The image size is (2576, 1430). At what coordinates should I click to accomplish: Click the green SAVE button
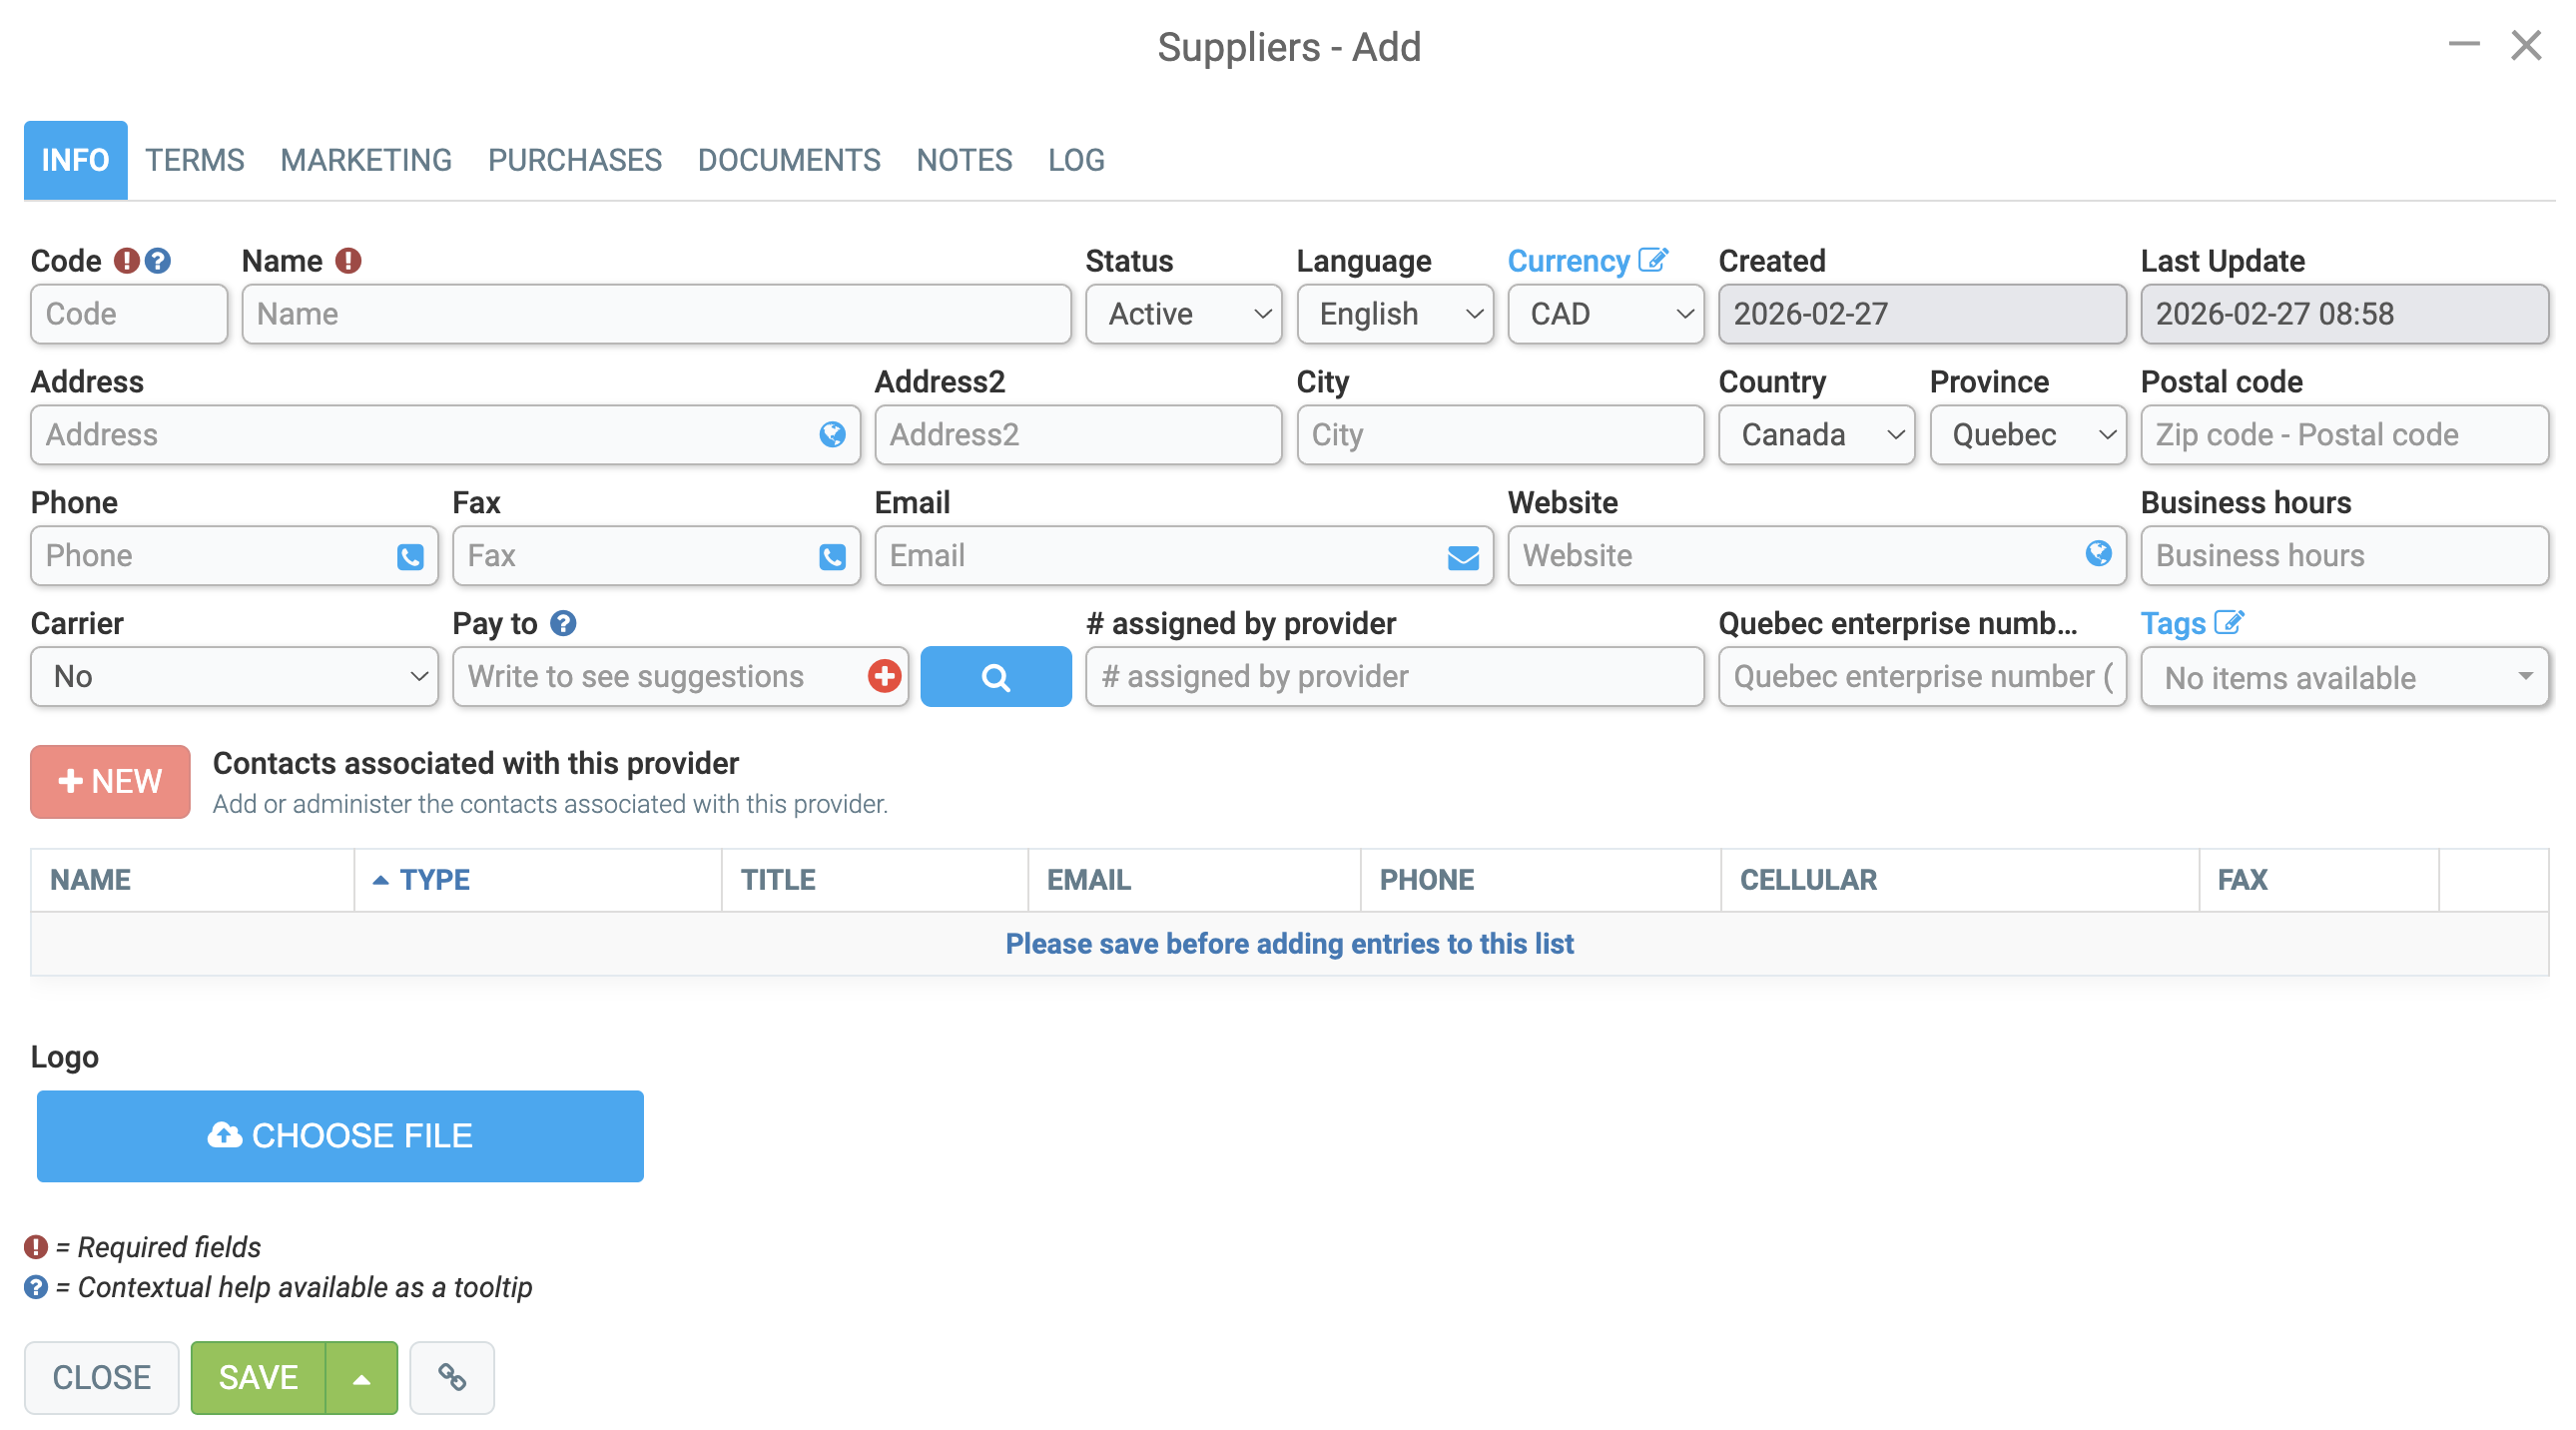[258, 1377]
